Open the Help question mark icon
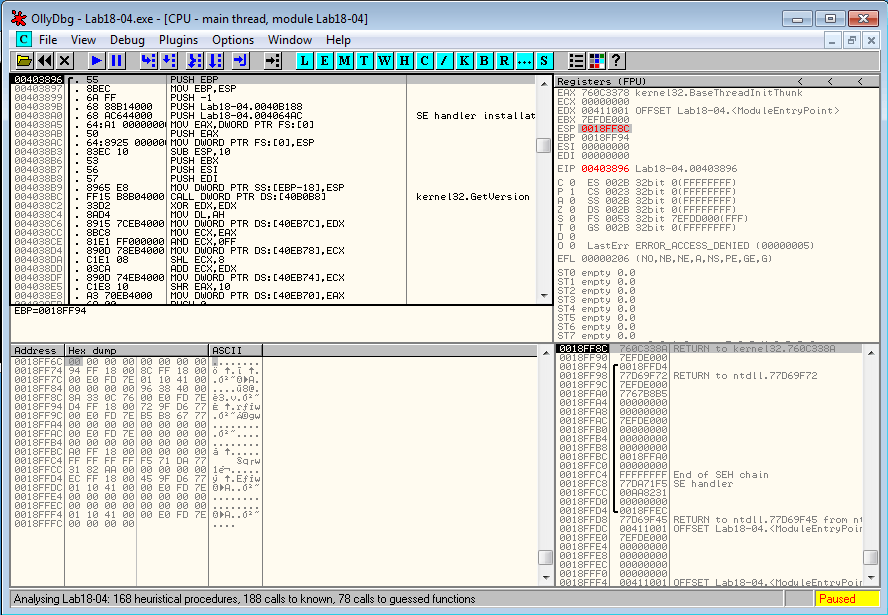The height and width of the screenshot is (615, 888). click(616, 61)
